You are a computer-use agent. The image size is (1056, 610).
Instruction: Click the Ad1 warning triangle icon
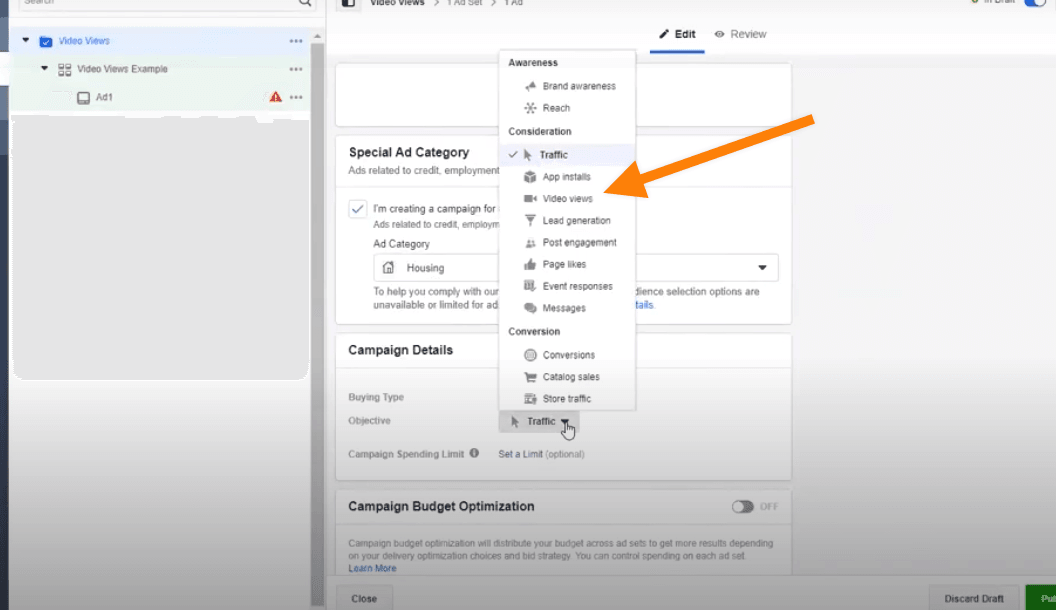pyautogui.click(x=275, y=97)
